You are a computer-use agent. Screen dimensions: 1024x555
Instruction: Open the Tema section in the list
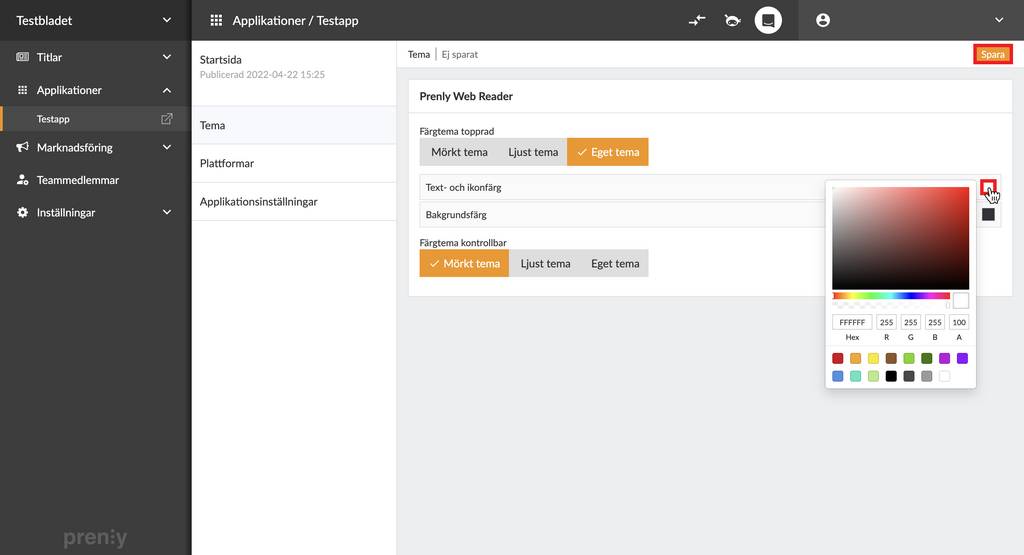pyautogui.click(x=294, y=125)
